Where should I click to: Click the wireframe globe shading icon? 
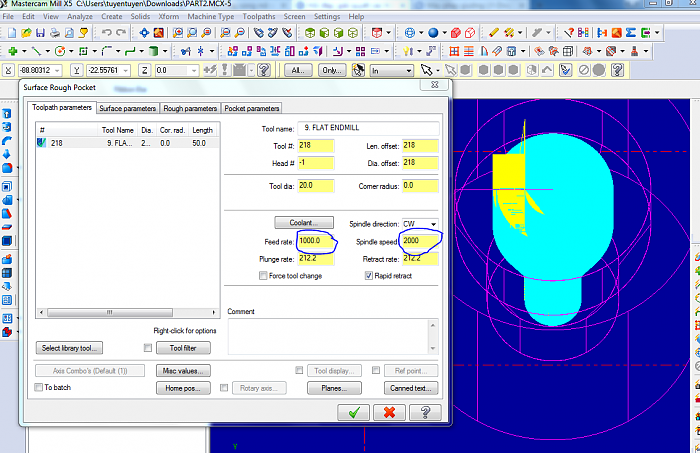(x=409, y=33)
